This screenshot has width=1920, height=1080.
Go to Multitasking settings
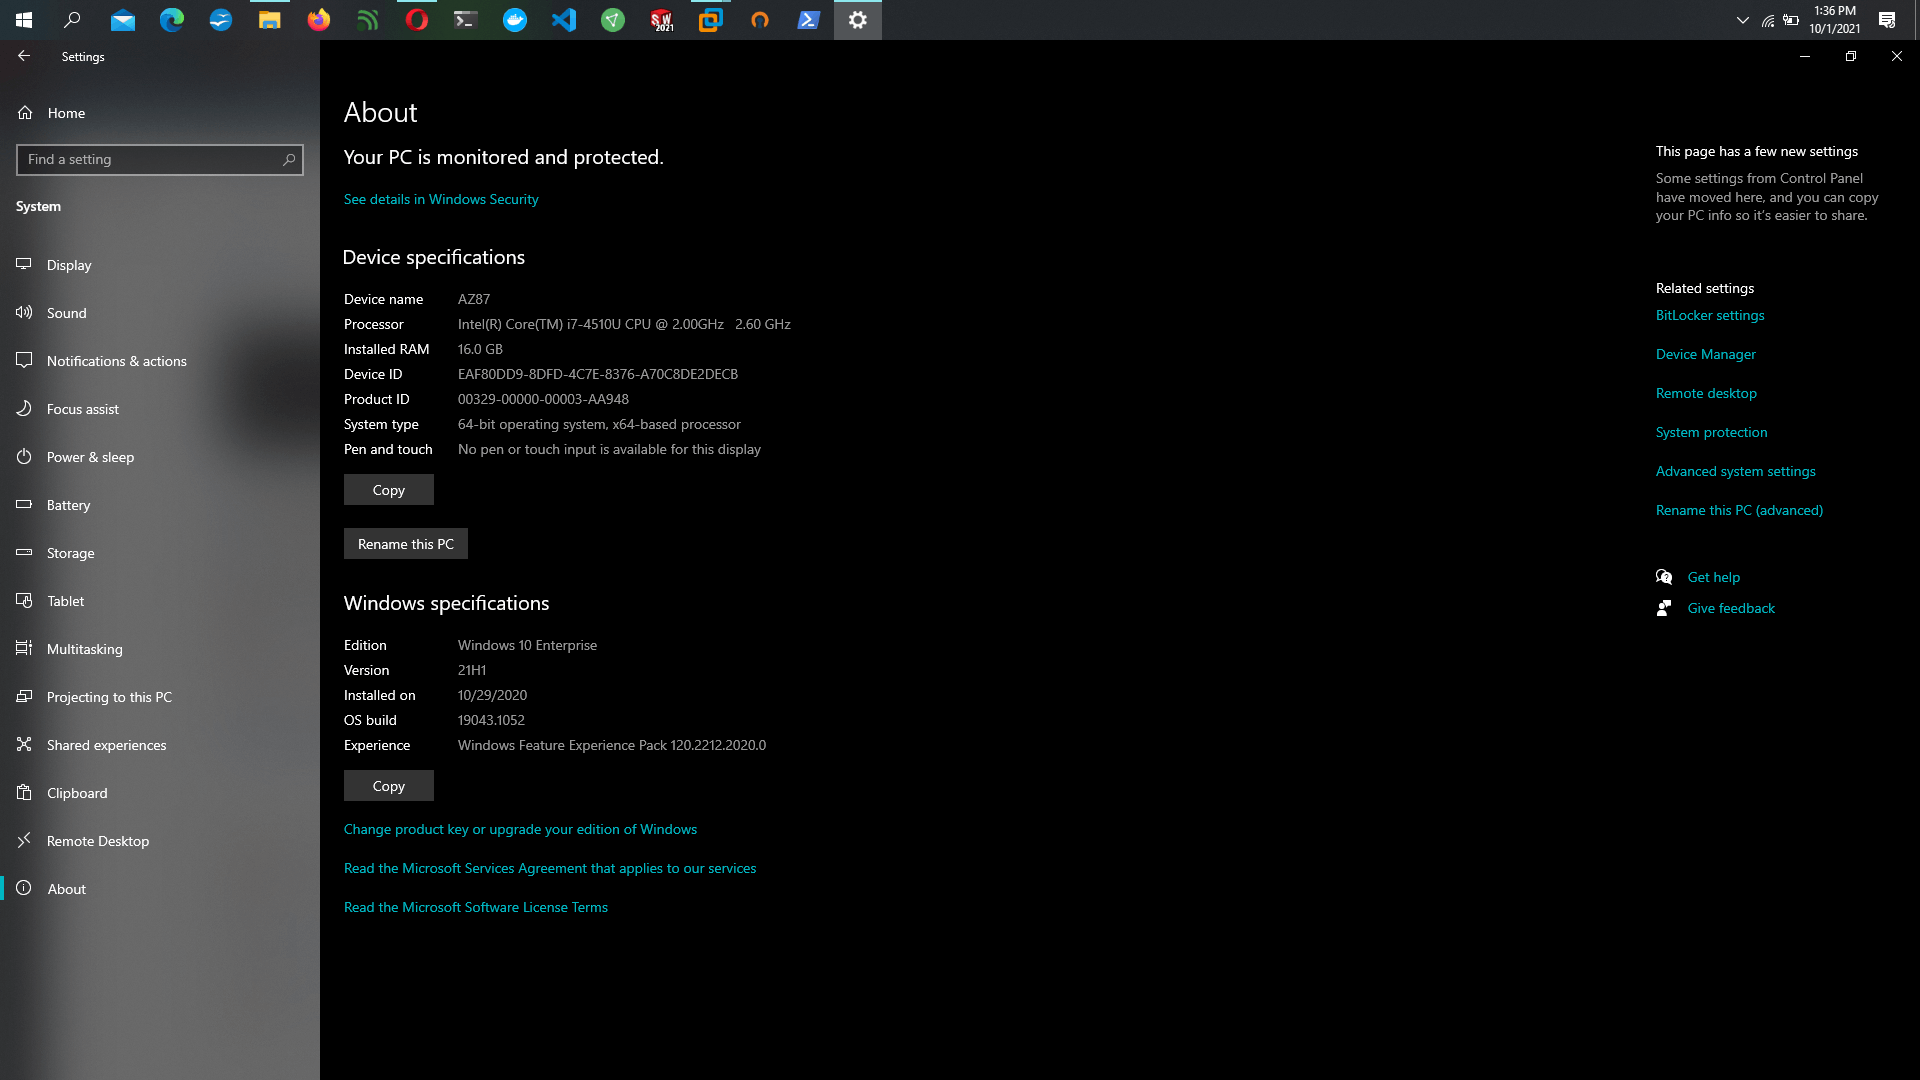pyautogui.click(x=84, y=649)
